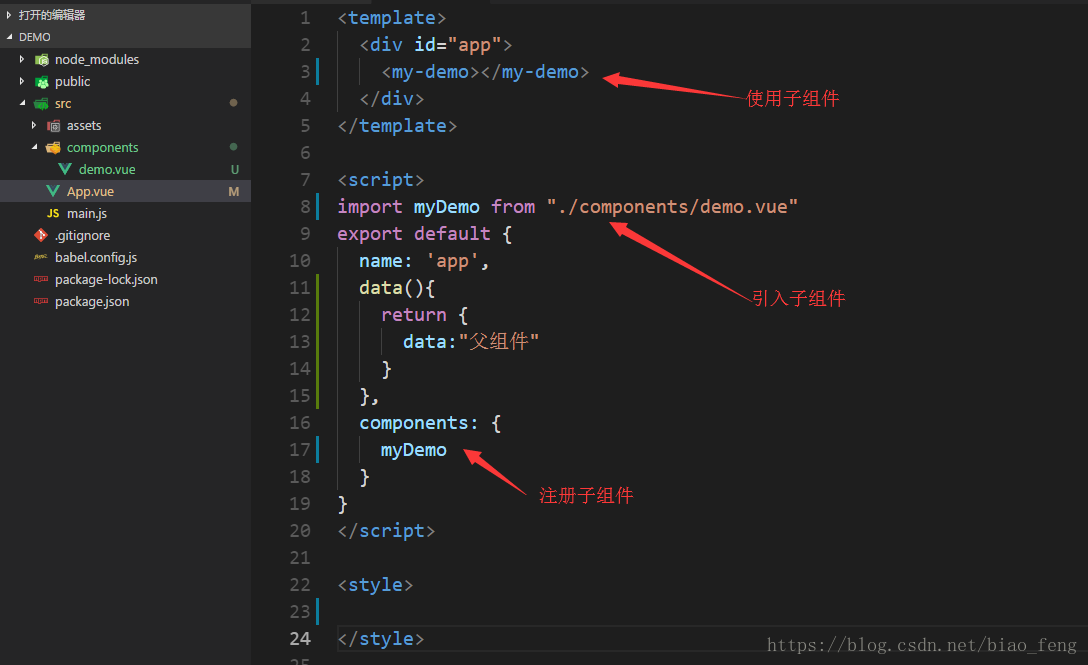The width and height of the screenshot is (1088, 665).
Task: Select the public folder label
Action: pyautogui.click(x=72, y=81)
